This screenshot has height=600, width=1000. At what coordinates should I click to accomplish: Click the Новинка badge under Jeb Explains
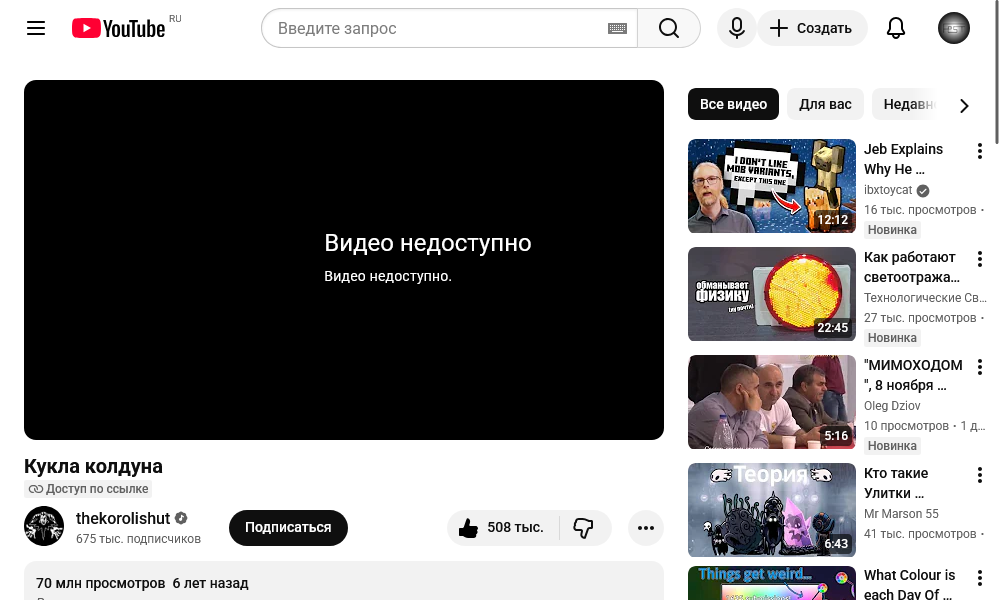click(x=892, y=230)
